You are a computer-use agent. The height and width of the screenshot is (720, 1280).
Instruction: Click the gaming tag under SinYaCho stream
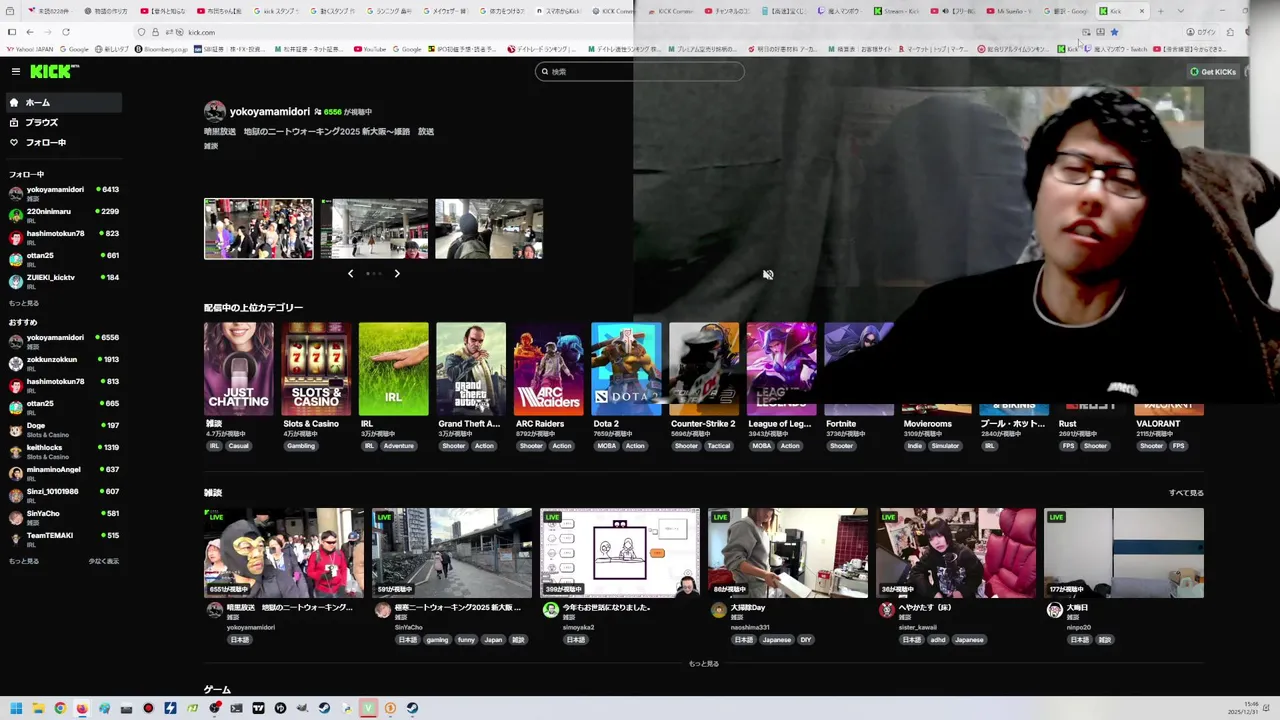tap(437, 640)
